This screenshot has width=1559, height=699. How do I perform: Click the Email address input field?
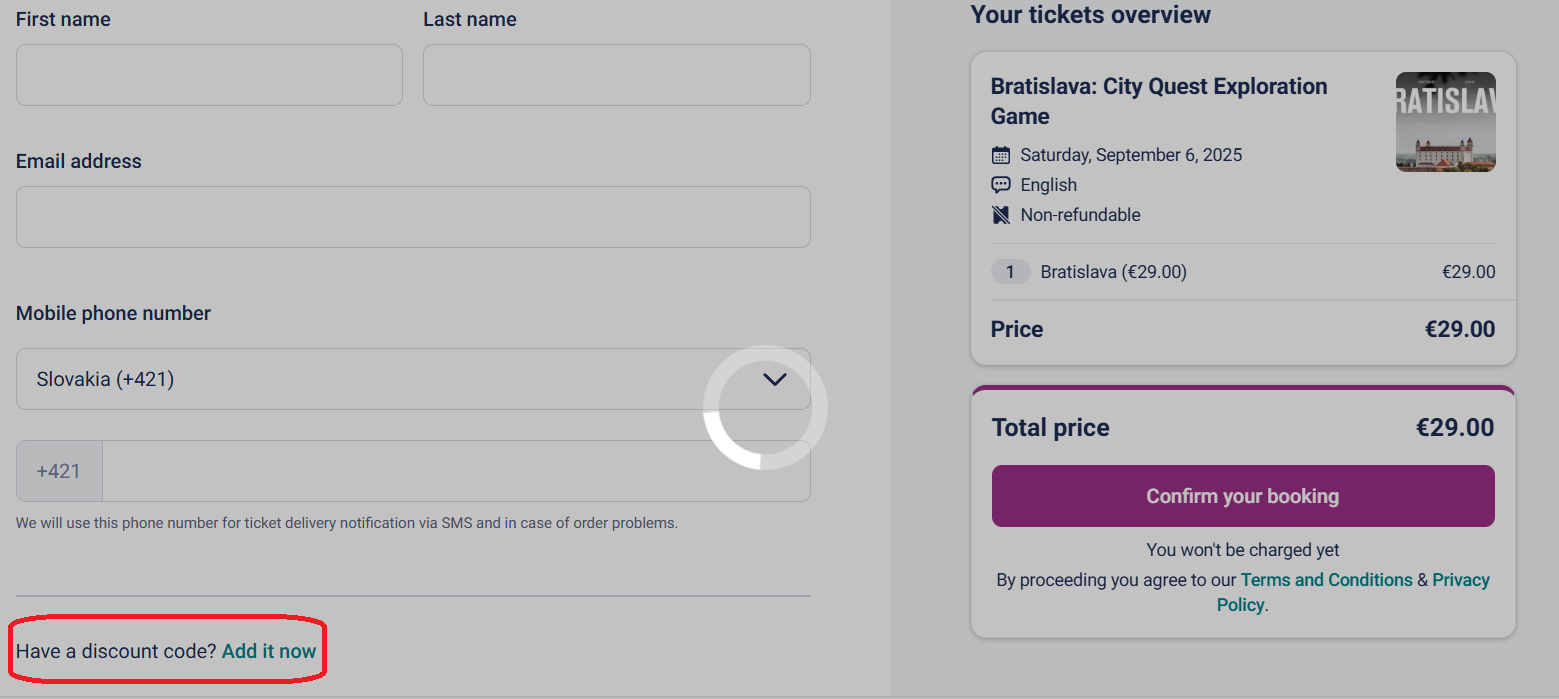pyautogui.click(x=413, y=217)
